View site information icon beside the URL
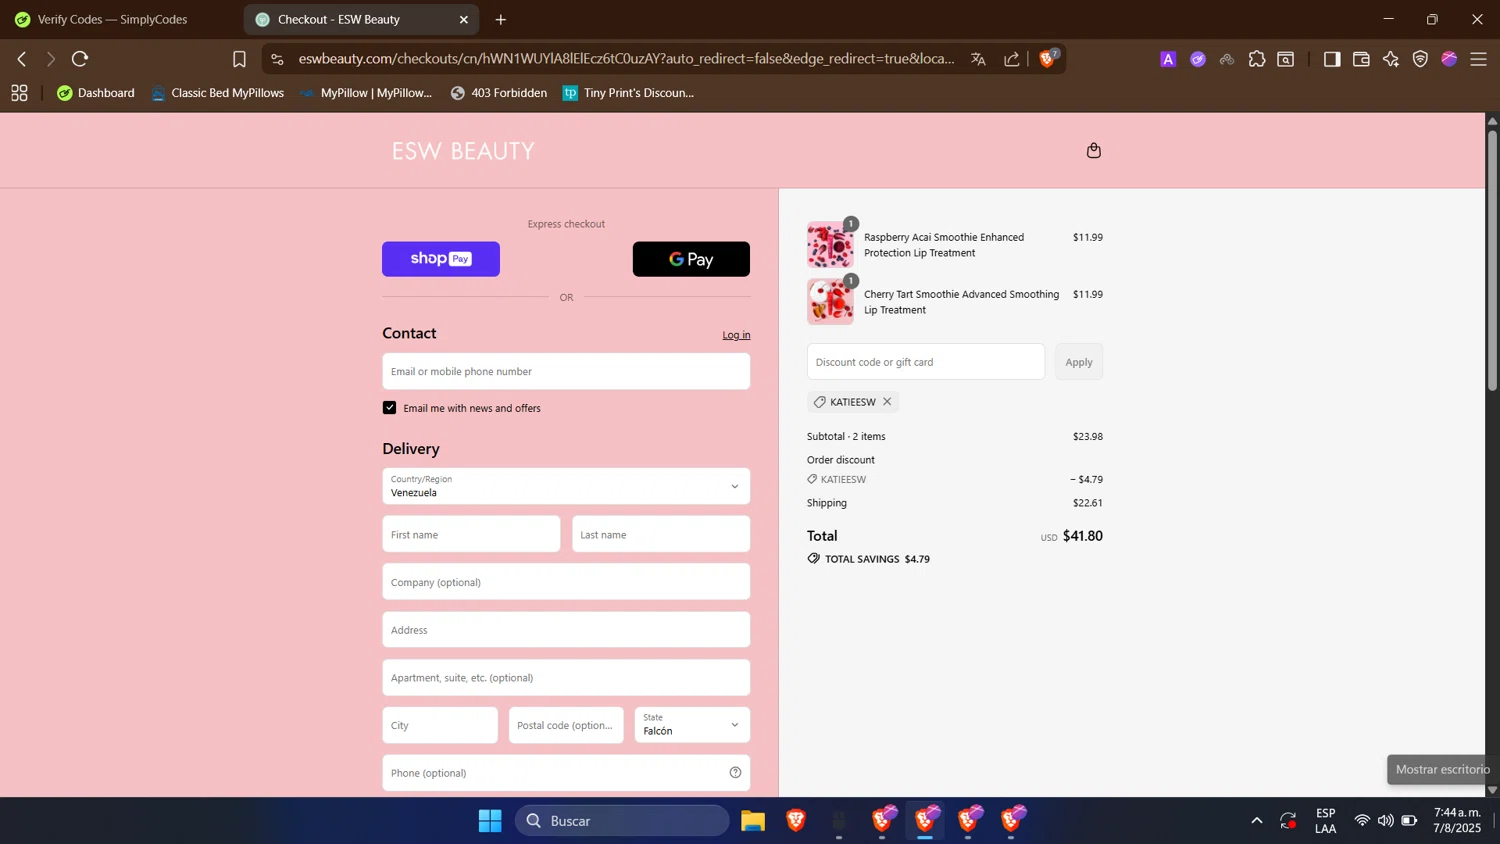 tap(277, 59)
